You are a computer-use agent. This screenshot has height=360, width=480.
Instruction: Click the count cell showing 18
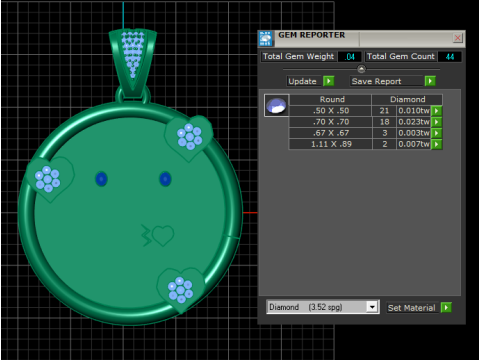[x=384, y=122]
